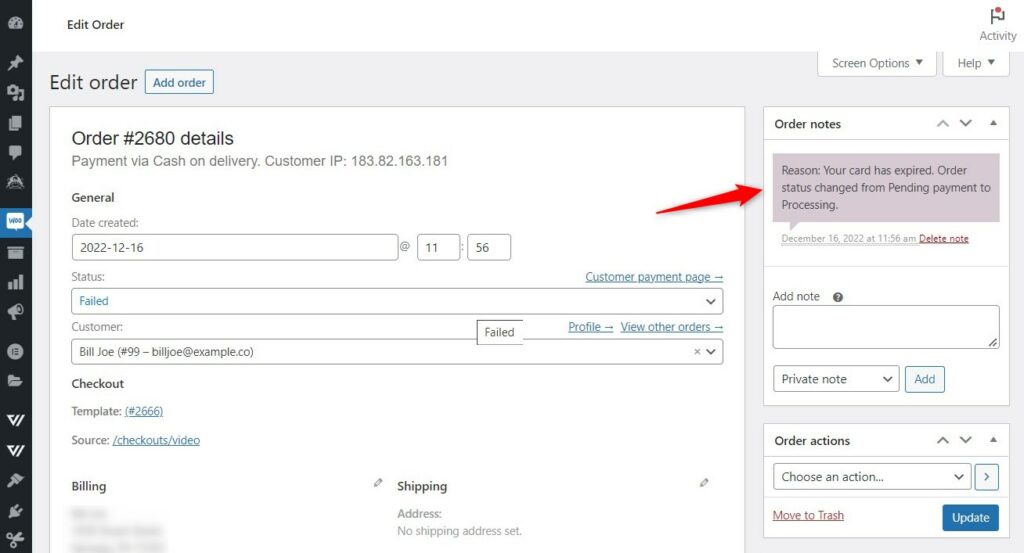View other orders of this customer
The height and width of the screenshot is (553, 1024).
671,326
